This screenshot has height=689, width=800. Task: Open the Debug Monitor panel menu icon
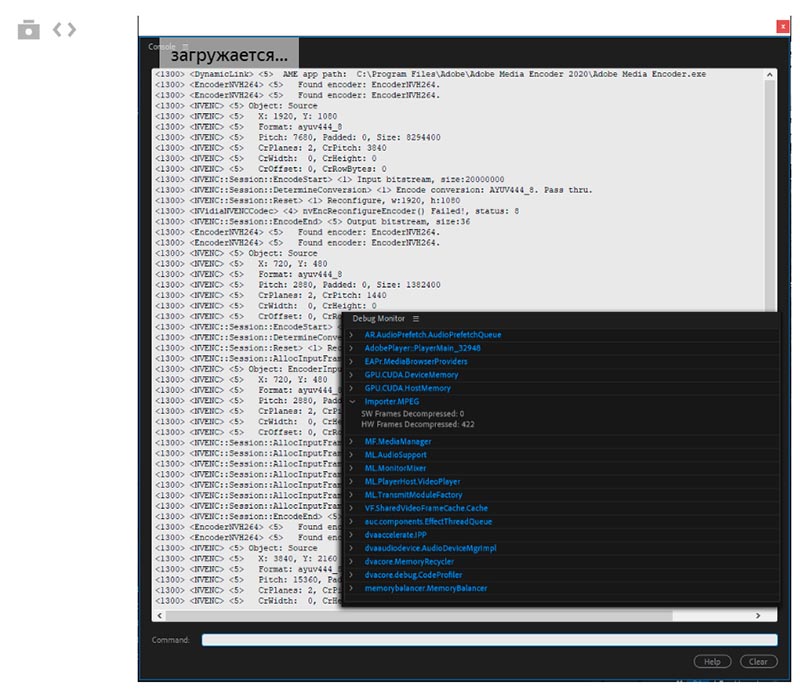(x=416, y=318)
